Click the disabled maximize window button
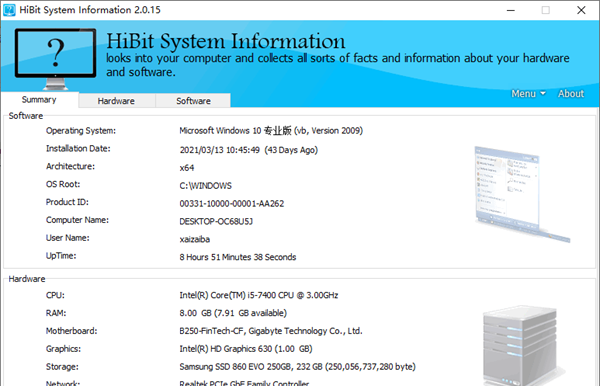Screen dimensions: 600x386 point(546,10)
